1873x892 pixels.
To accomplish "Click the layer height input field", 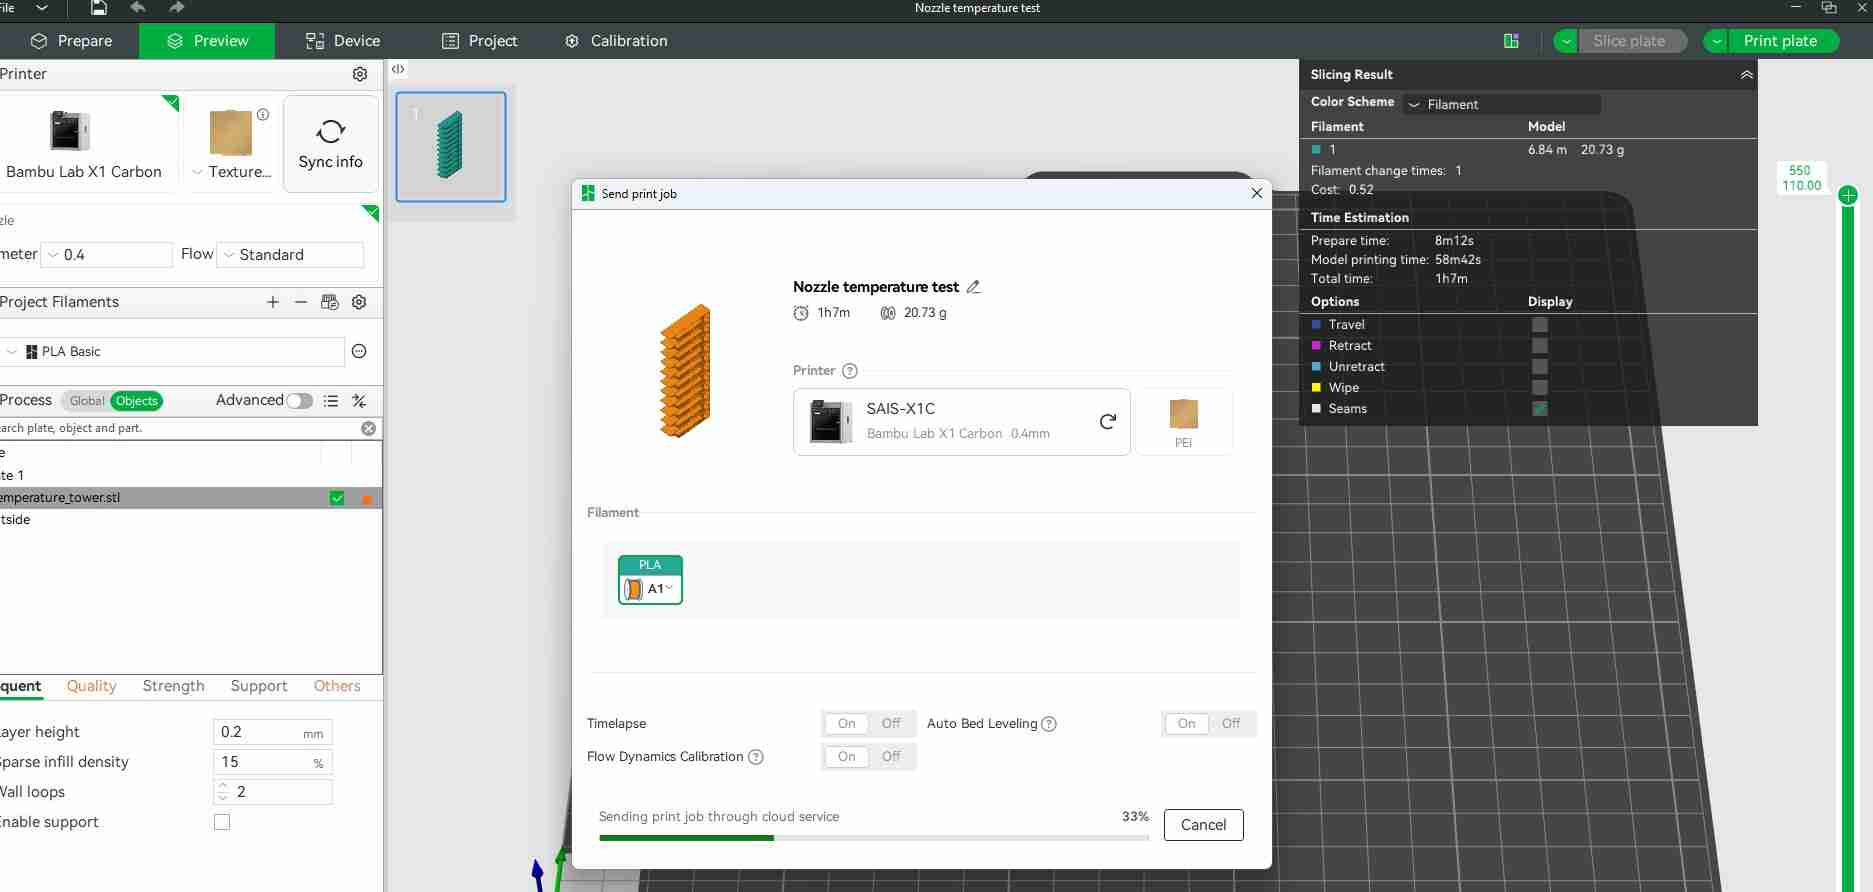I will (272, 732).
